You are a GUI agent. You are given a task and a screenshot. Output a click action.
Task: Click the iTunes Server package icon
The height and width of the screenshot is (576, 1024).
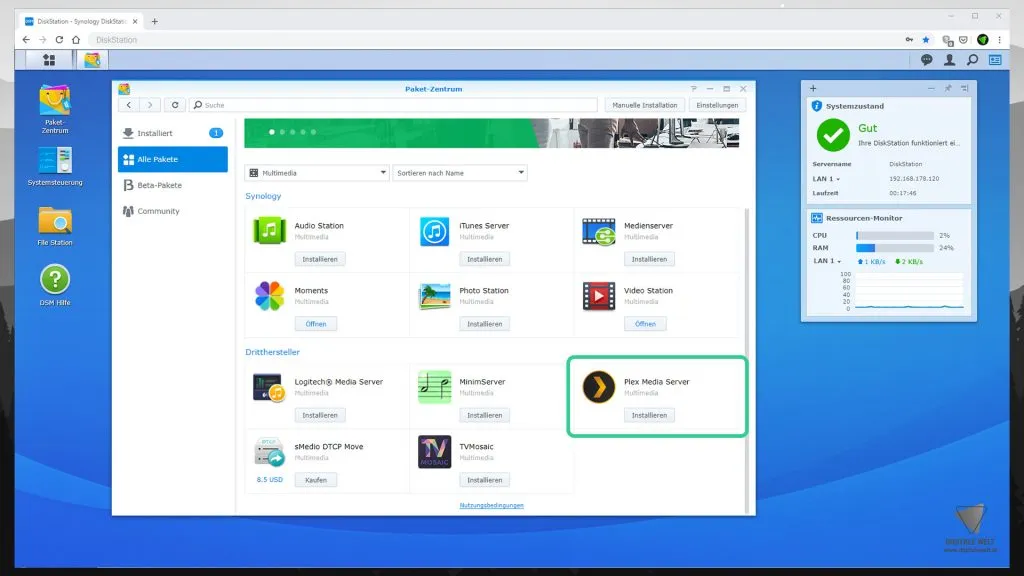point(434,231)
